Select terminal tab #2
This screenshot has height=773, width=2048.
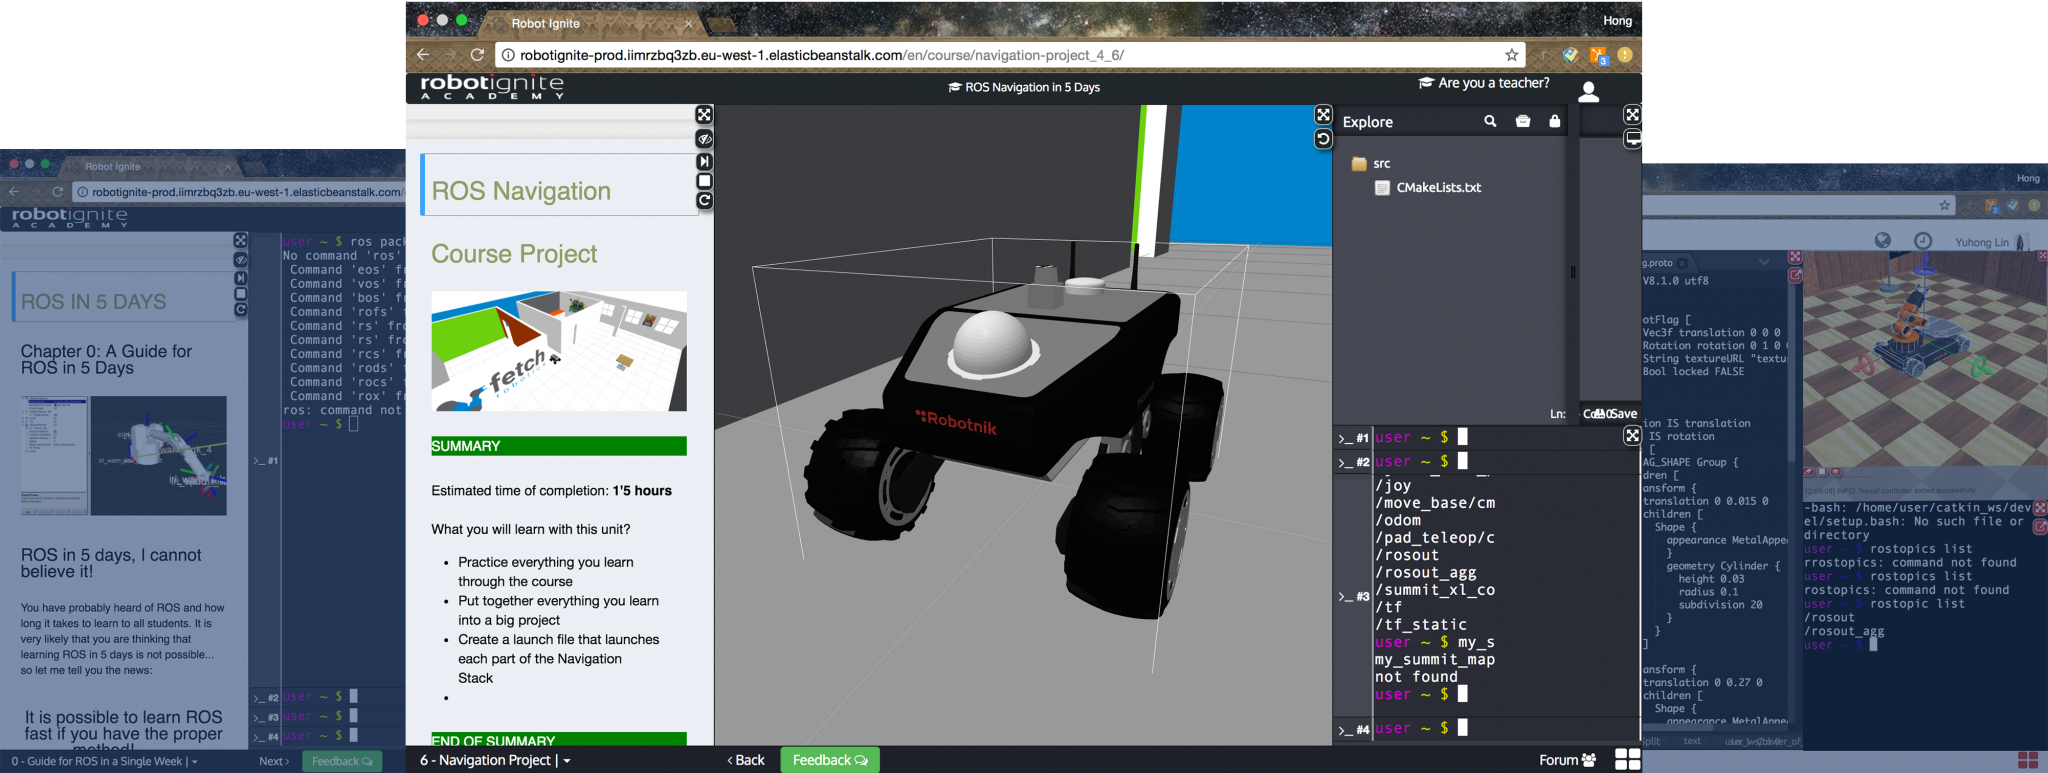pyautogui.click(x=1354, y=462)
